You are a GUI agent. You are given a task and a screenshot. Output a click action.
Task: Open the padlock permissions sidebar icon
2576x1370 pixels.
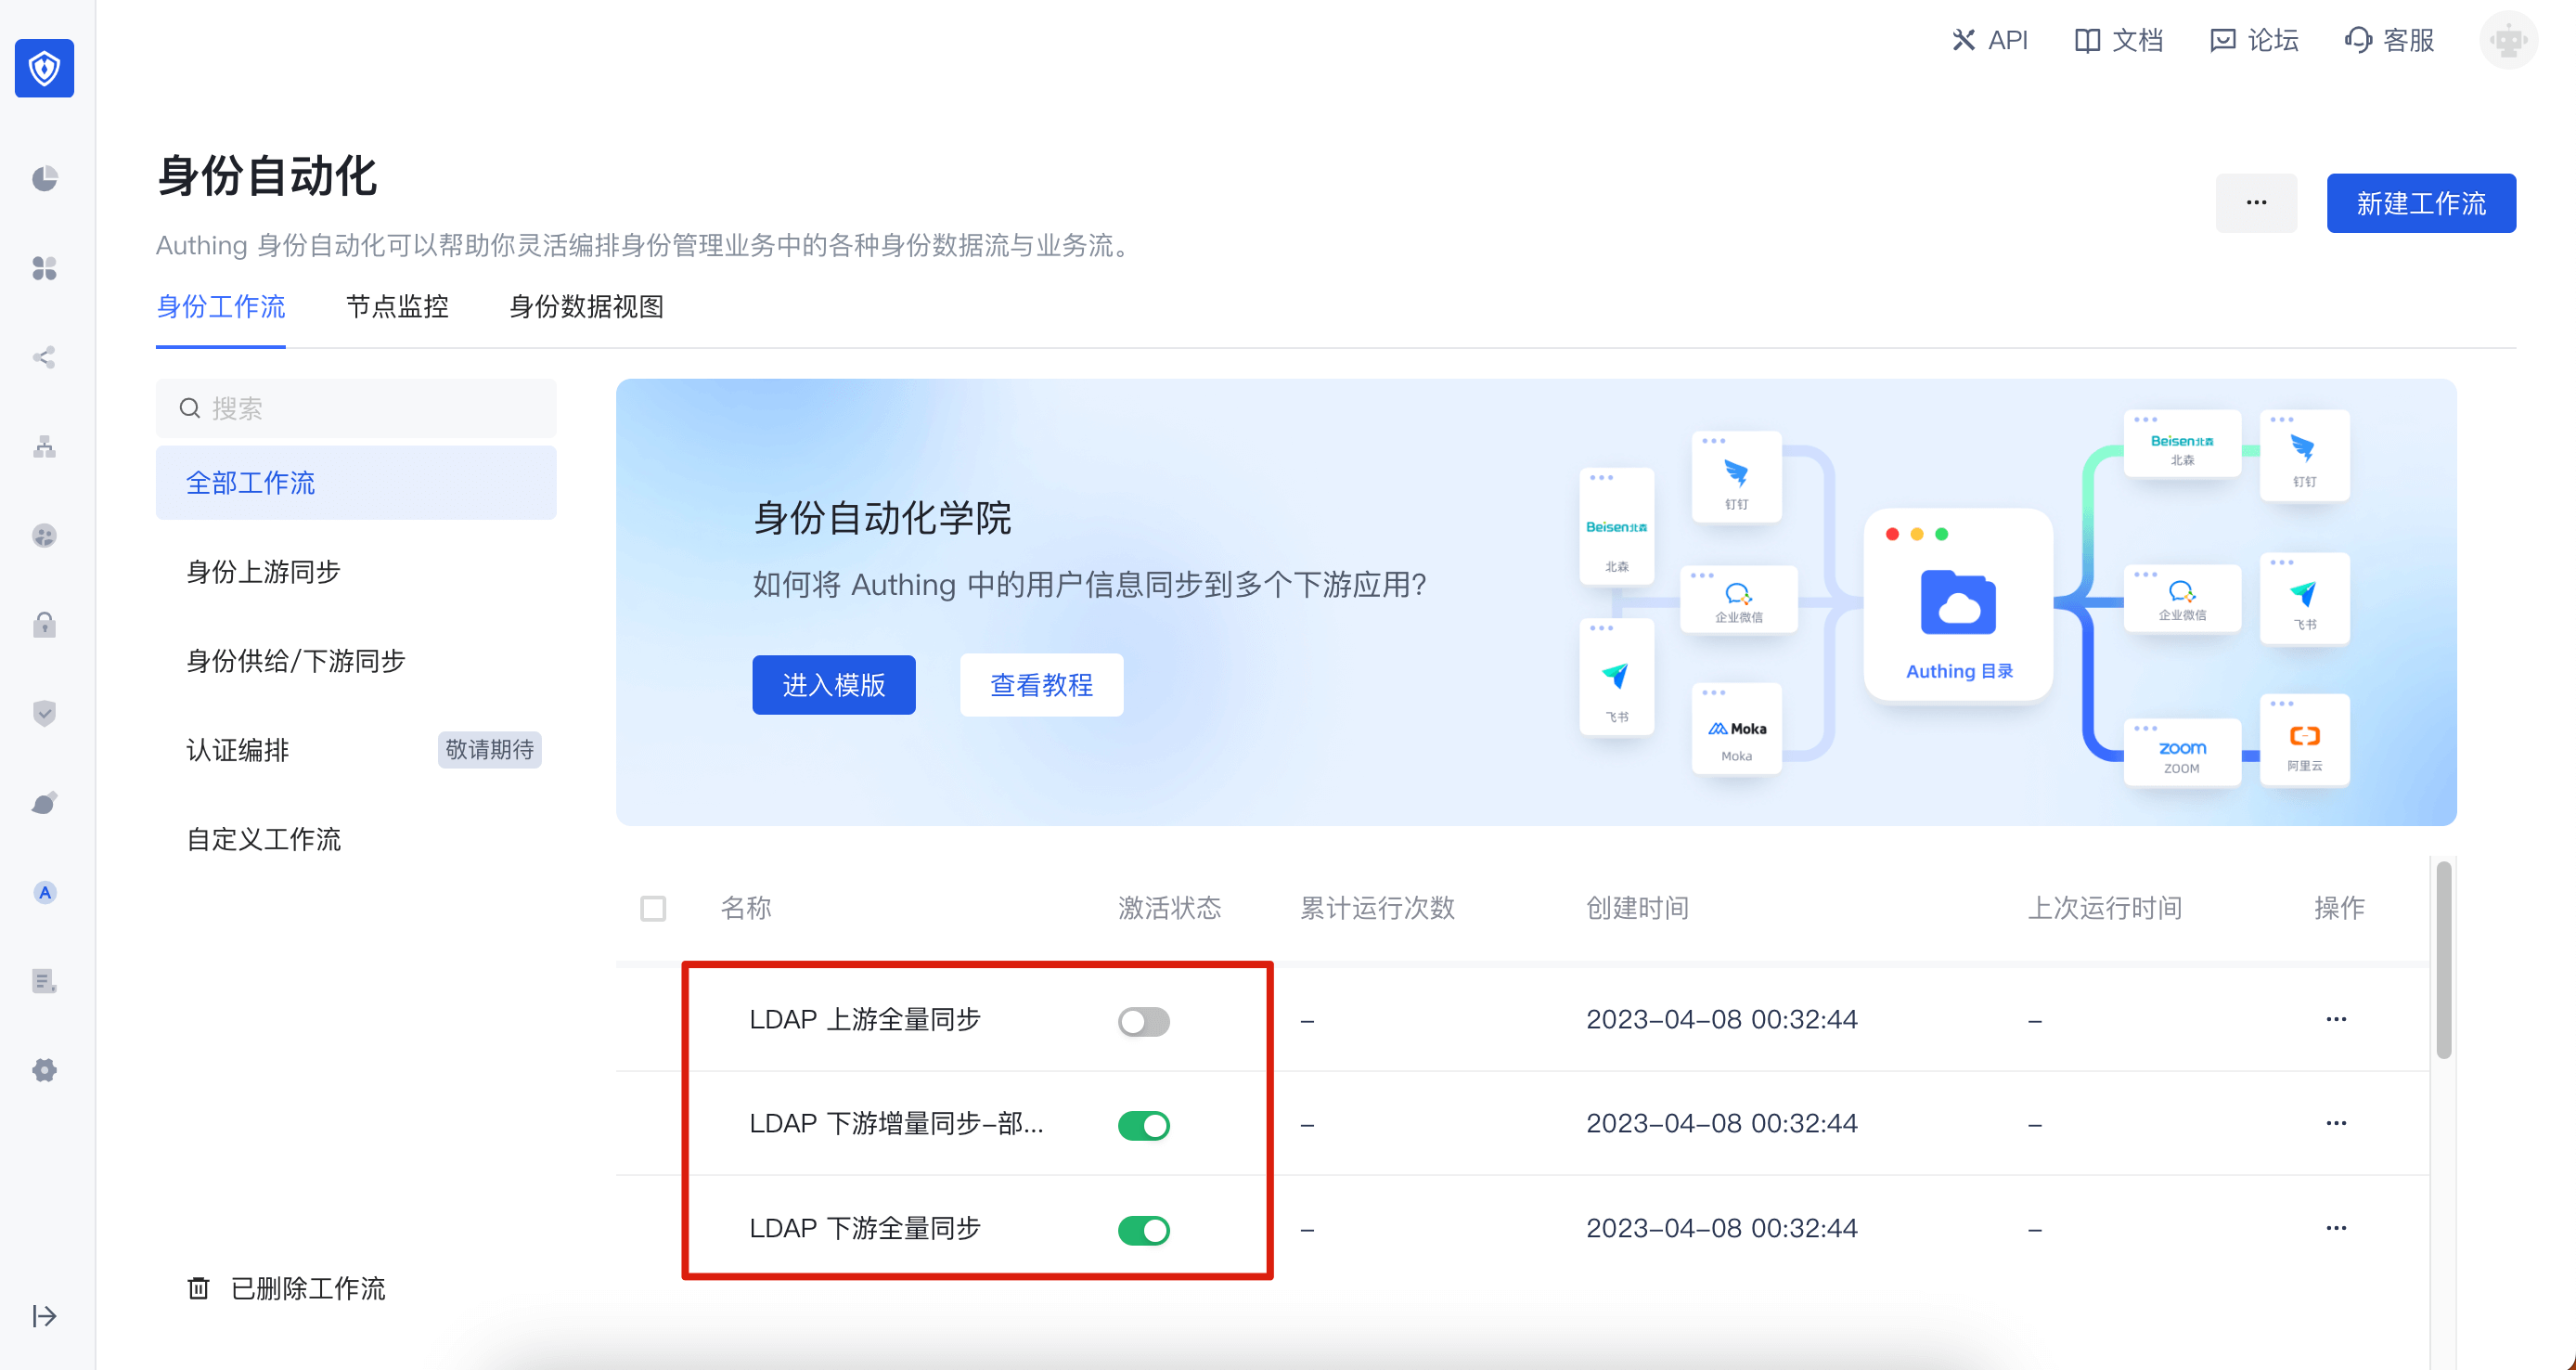click(44, 625)
